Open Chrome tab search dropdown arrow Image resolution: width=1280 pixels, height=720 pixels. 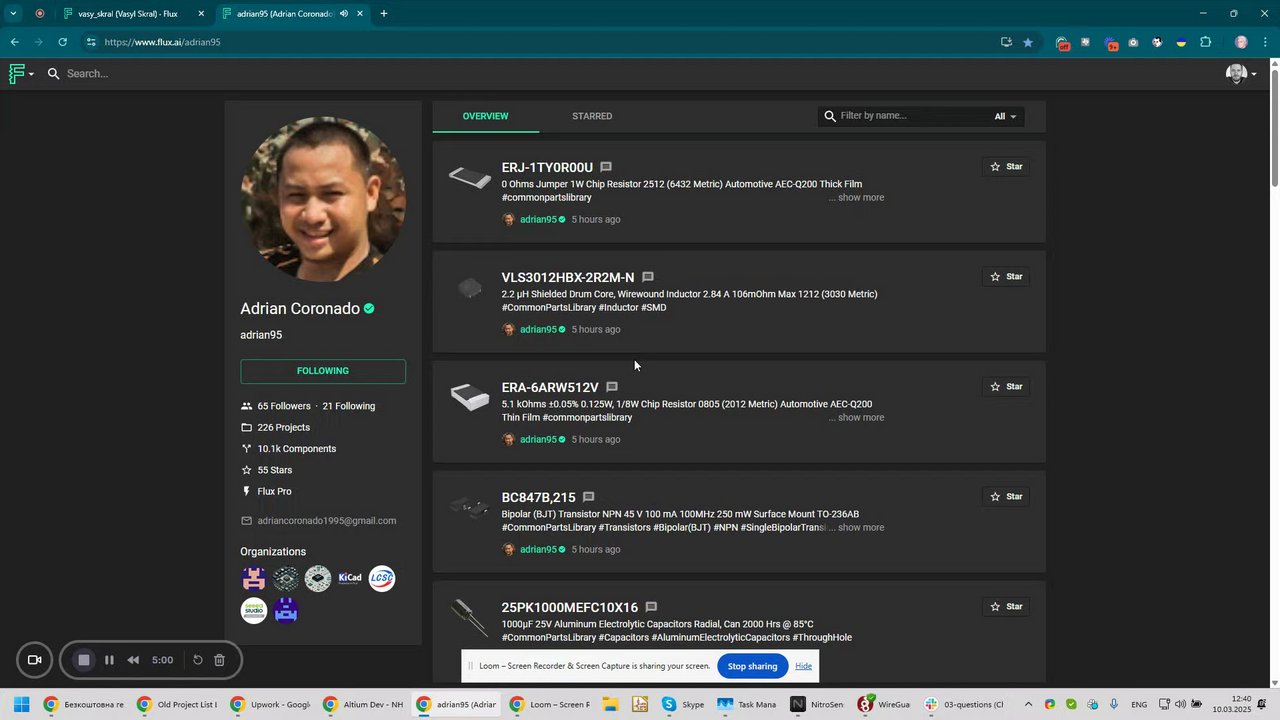coord(13,14)
